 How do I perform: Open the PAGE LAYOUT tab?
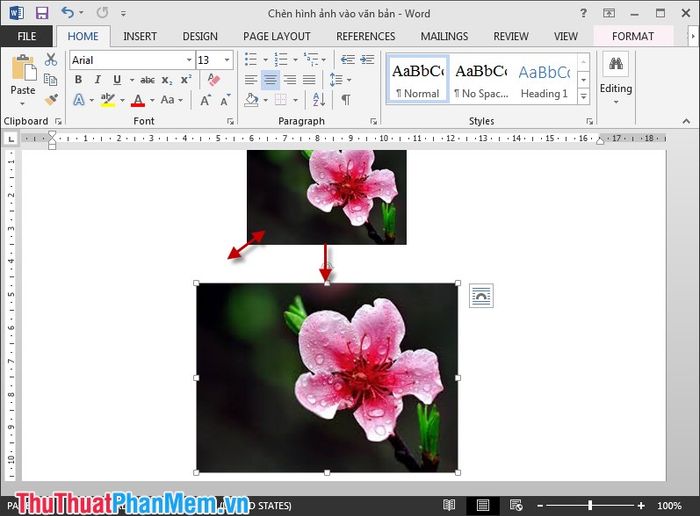pyautogui.click(x=277, y=36)
